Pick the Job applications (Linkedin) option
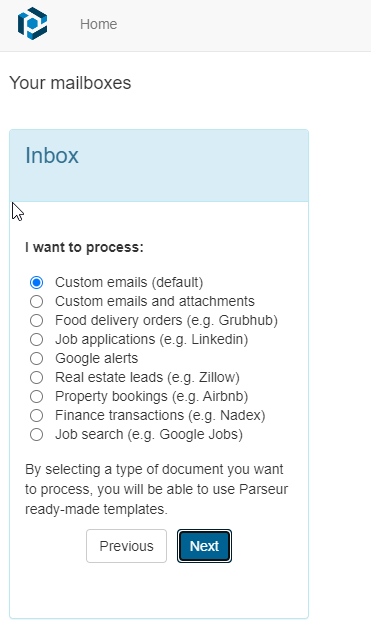371x632 pixels. click(36, 339)
